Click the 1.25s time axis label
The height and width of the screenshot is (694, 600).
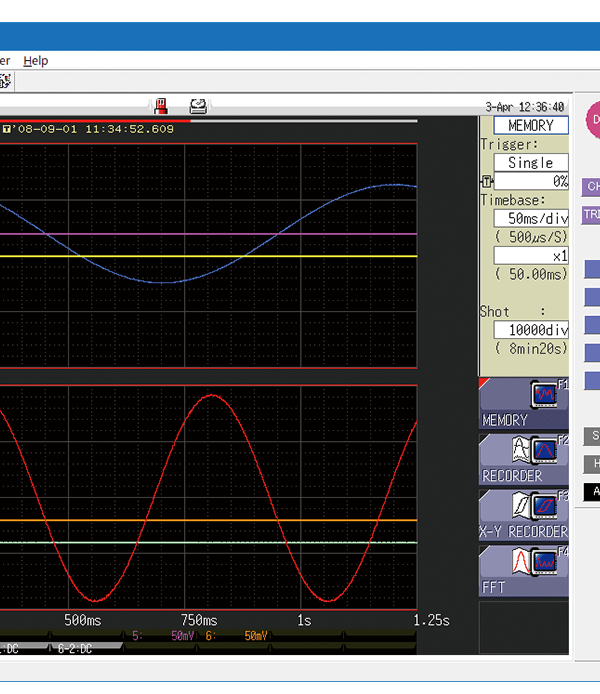tap(431, 621)
